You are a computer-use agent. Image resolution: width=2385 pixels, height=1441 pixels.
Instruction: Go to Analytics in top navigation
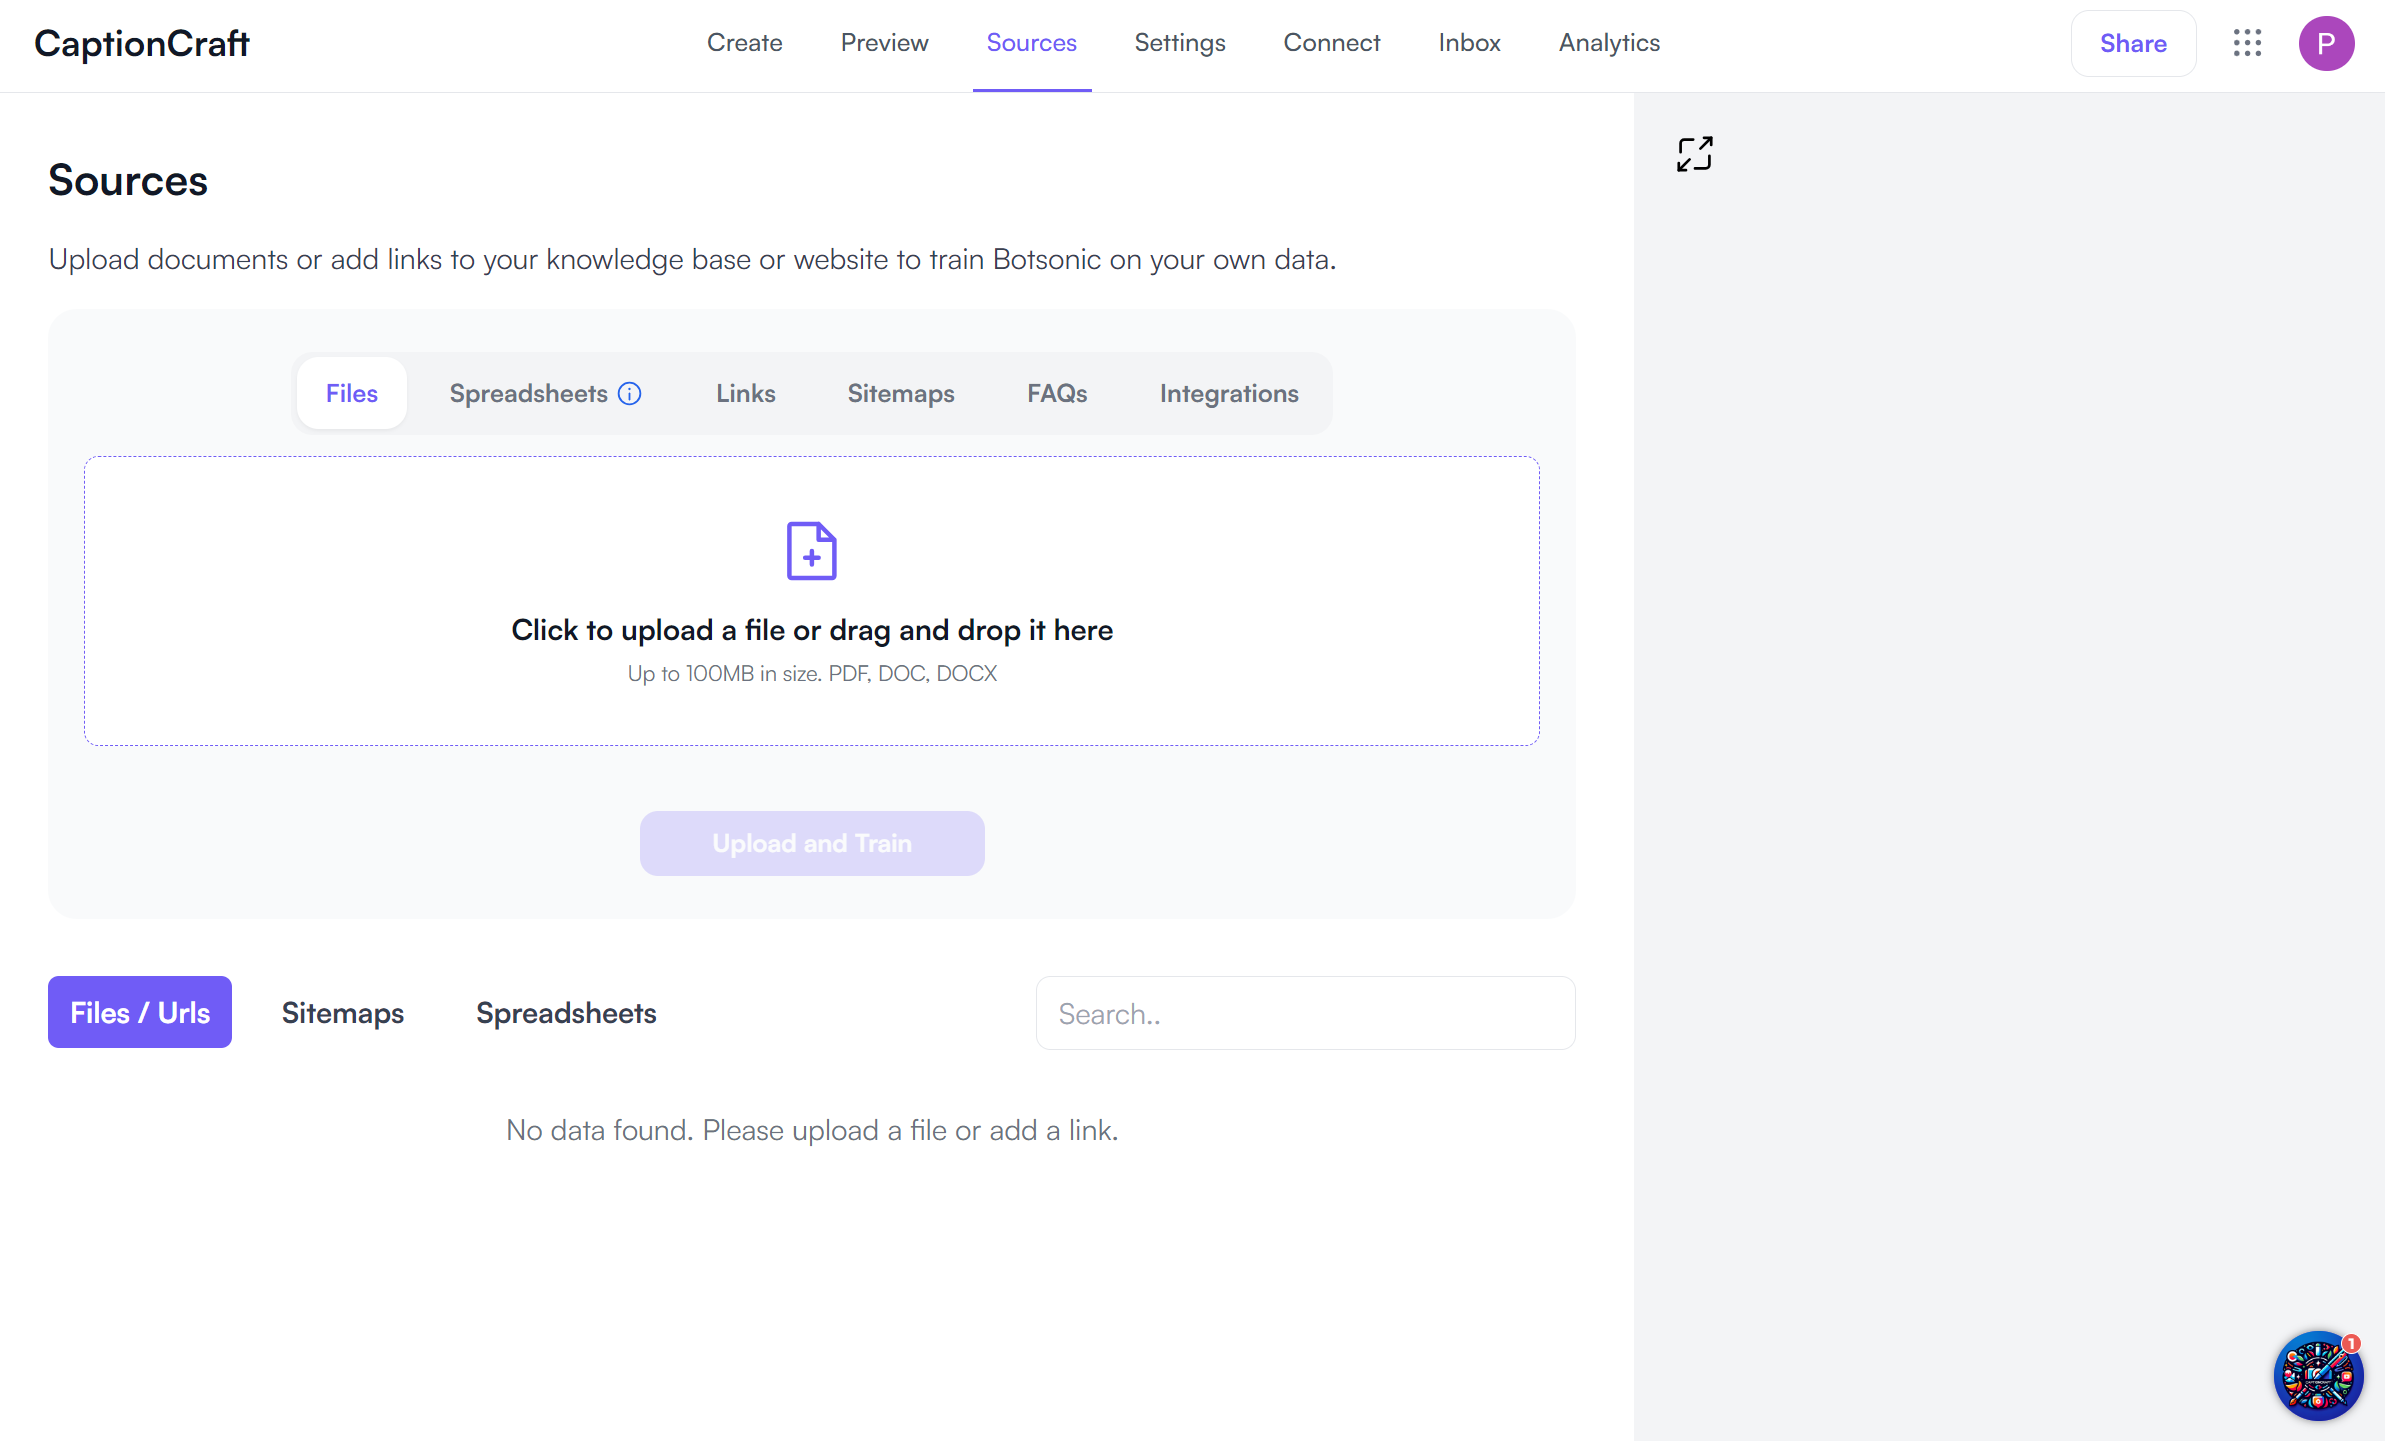pyautogui.click(x=1608, y=43)
